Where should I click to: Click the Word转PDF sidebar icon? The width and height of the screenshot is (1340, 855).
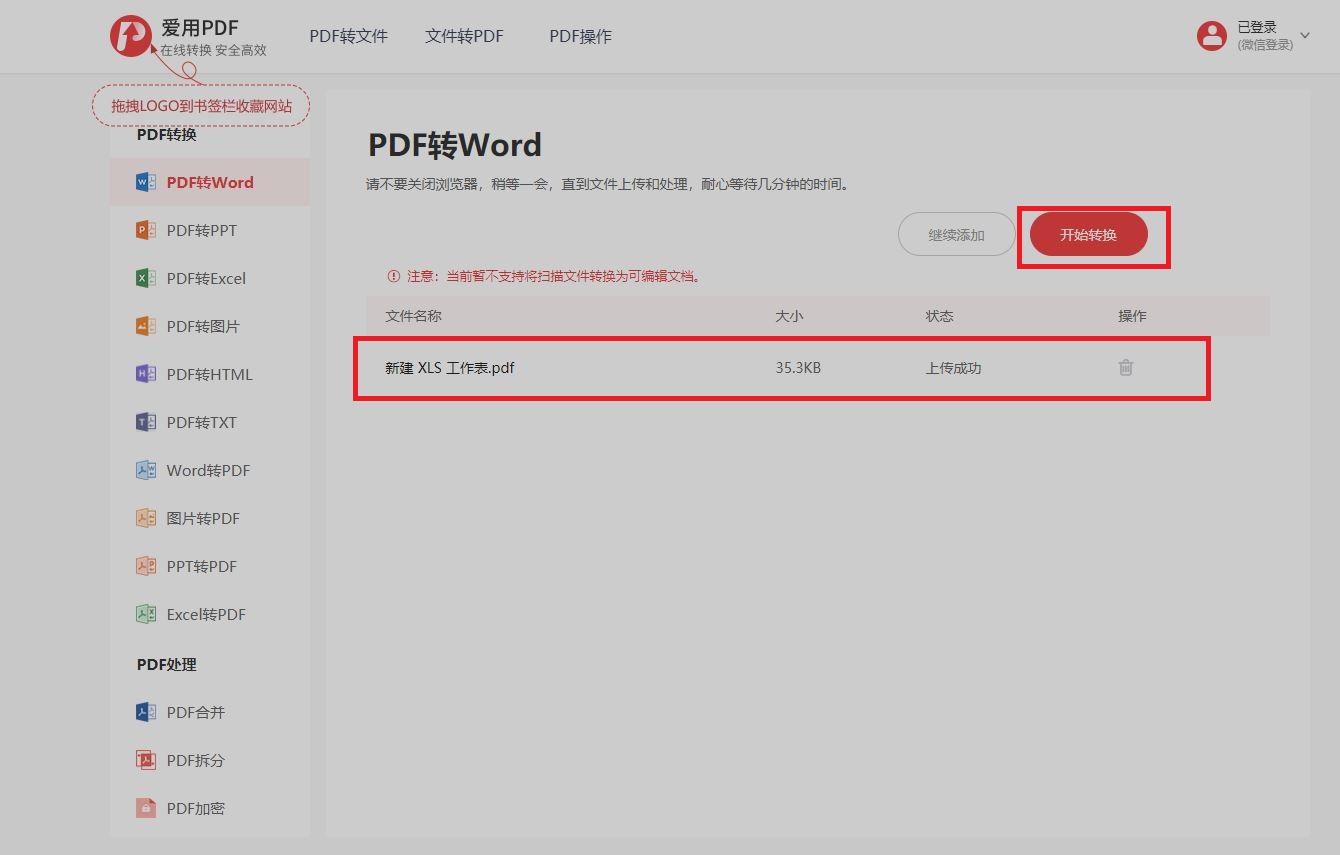pos(146,470)
